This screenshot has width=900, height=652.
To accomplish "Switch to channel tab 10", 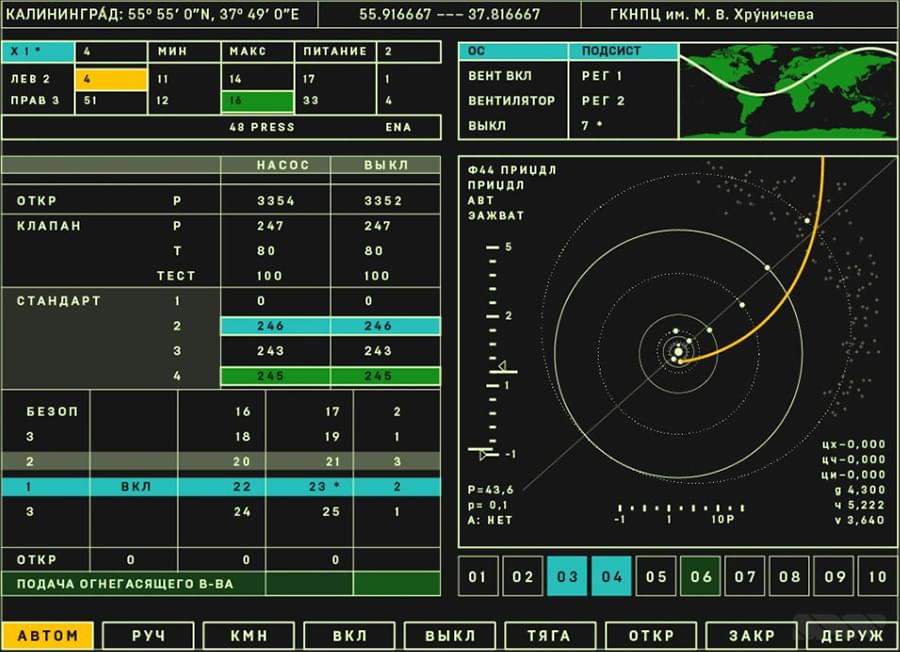I will (878, 577).
